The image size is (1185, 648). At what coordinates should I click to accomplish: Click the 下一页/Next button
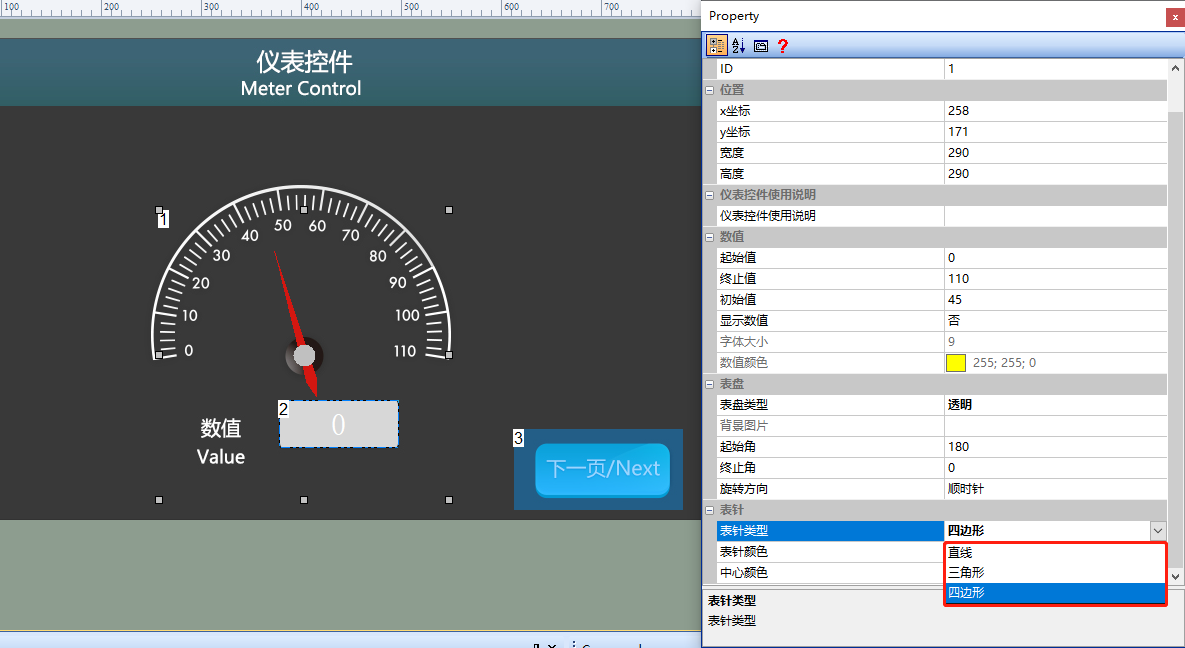click(x=602, y=469)
